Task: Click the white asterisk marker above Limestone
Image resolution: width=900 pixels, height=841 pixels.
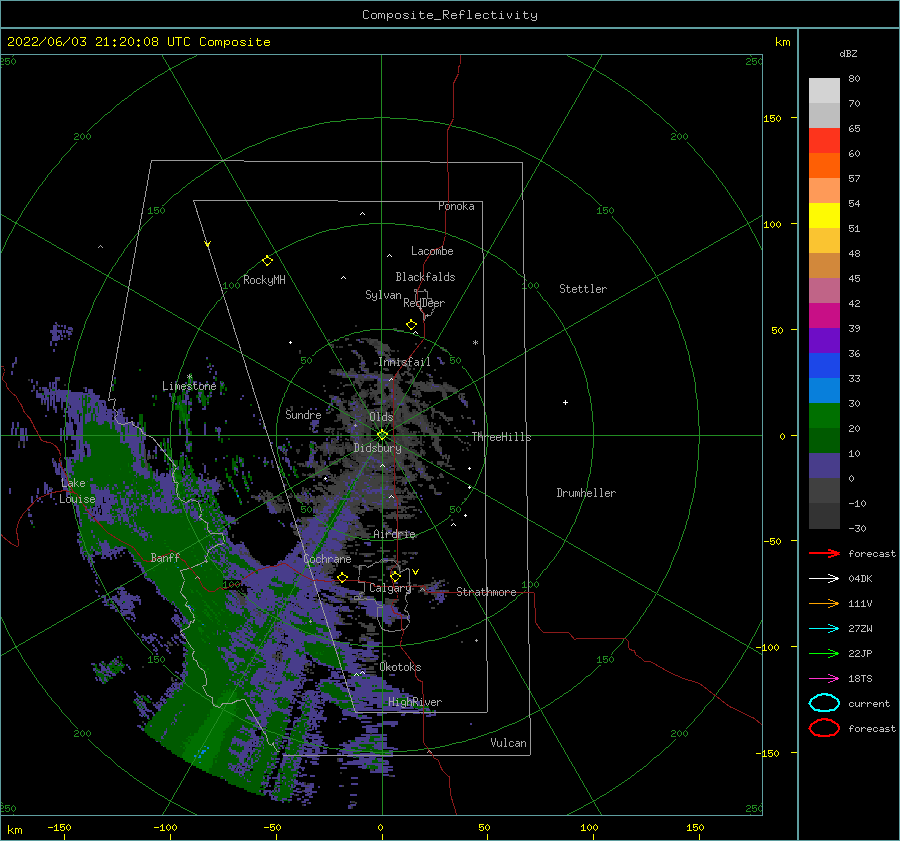Action: click(189, 377)
